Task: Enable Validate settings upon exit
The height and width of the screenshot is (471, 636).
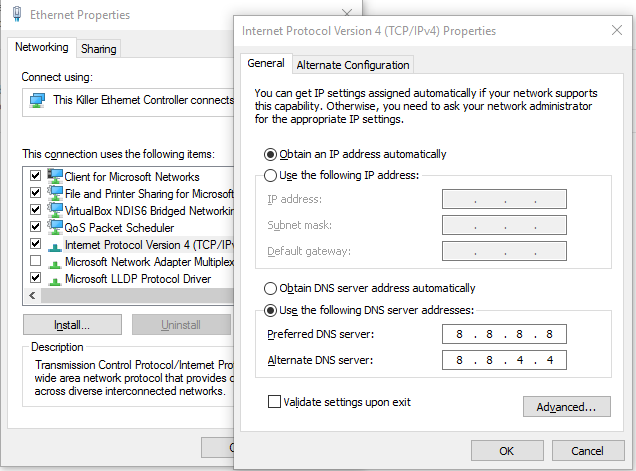Action: (274, 402)
